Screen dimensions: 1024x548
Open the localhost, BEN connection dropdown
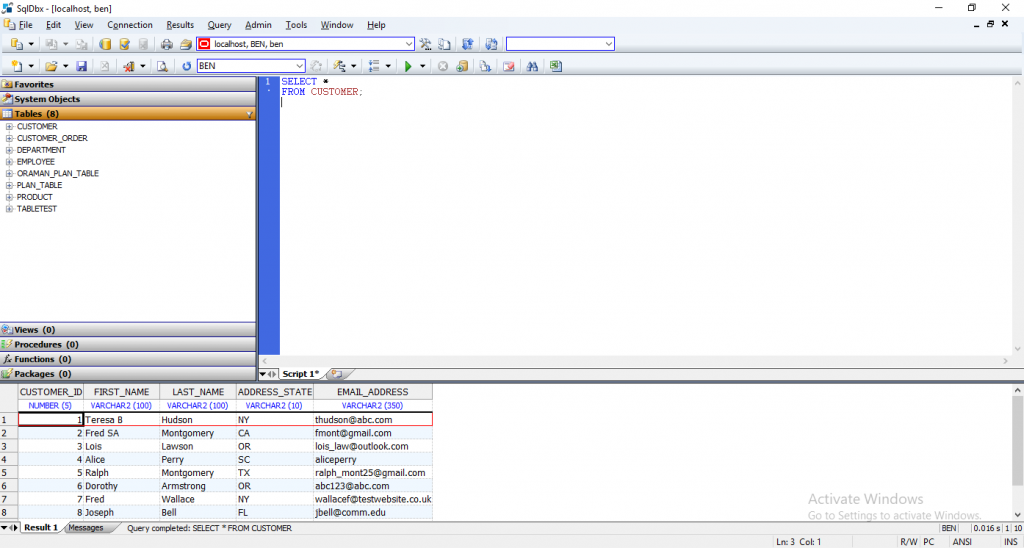click(x=408, y=44)
